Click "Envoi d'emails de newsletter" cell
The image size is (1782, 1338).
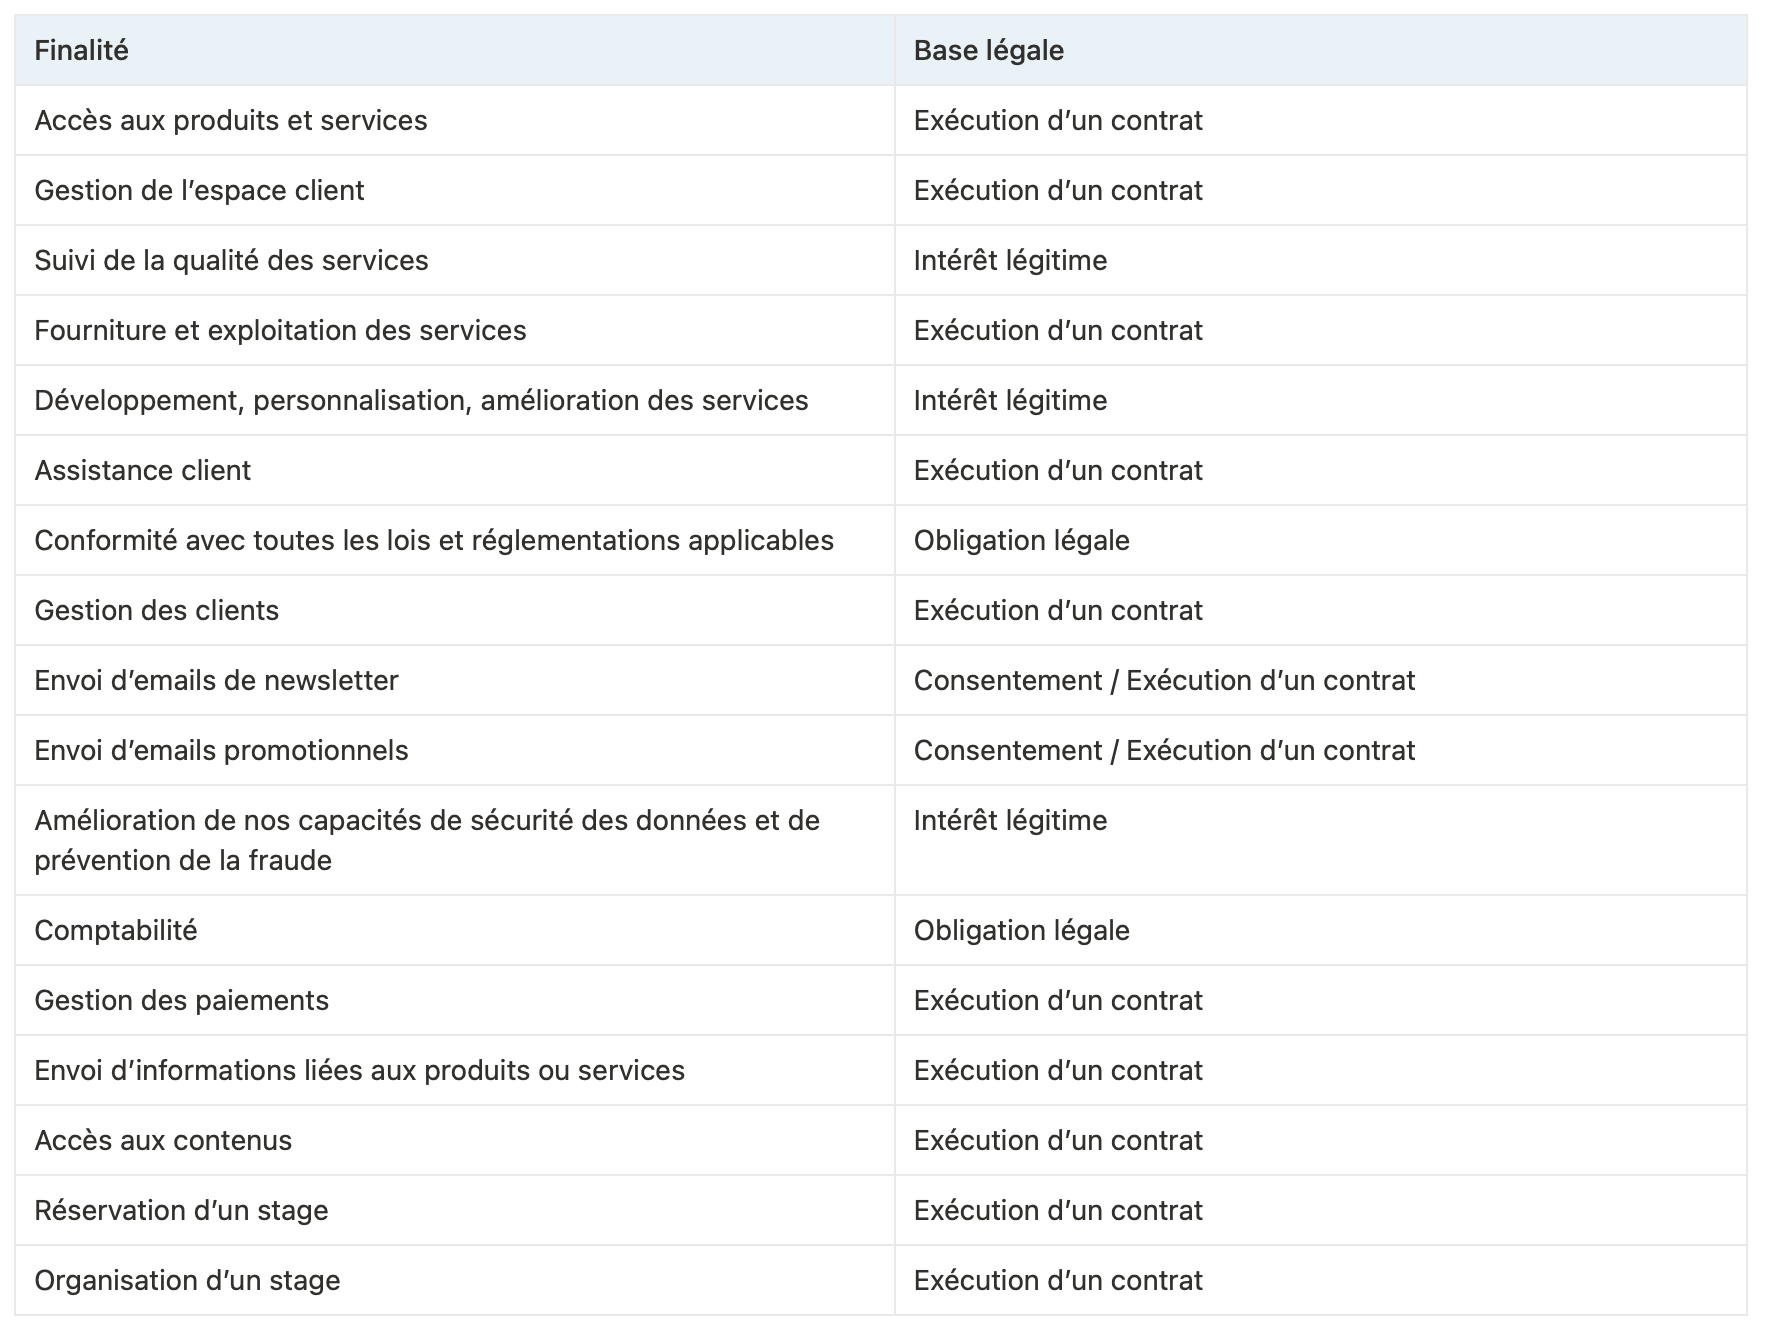click(x=216, y=681)
